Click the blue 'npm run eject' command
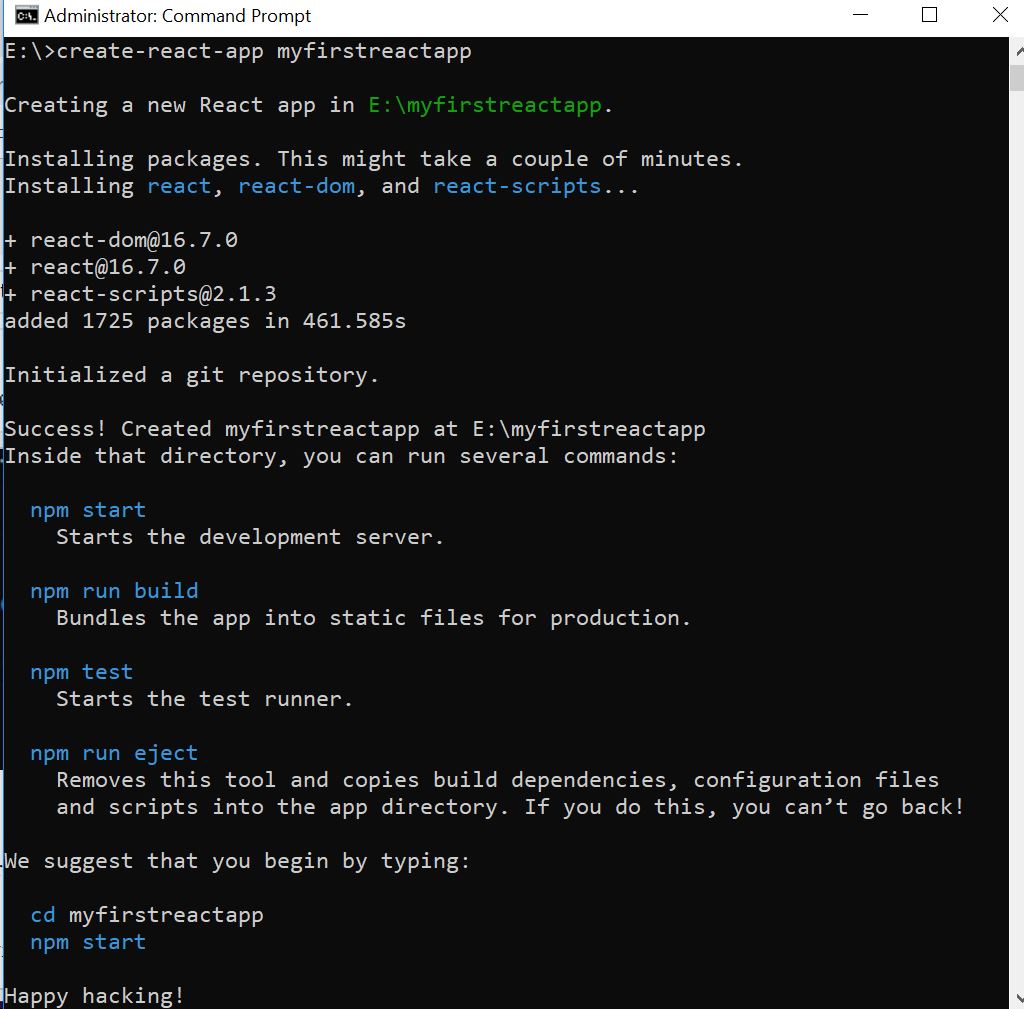The height and width of the screenshot is (1009, 1024). click(114, 753)
